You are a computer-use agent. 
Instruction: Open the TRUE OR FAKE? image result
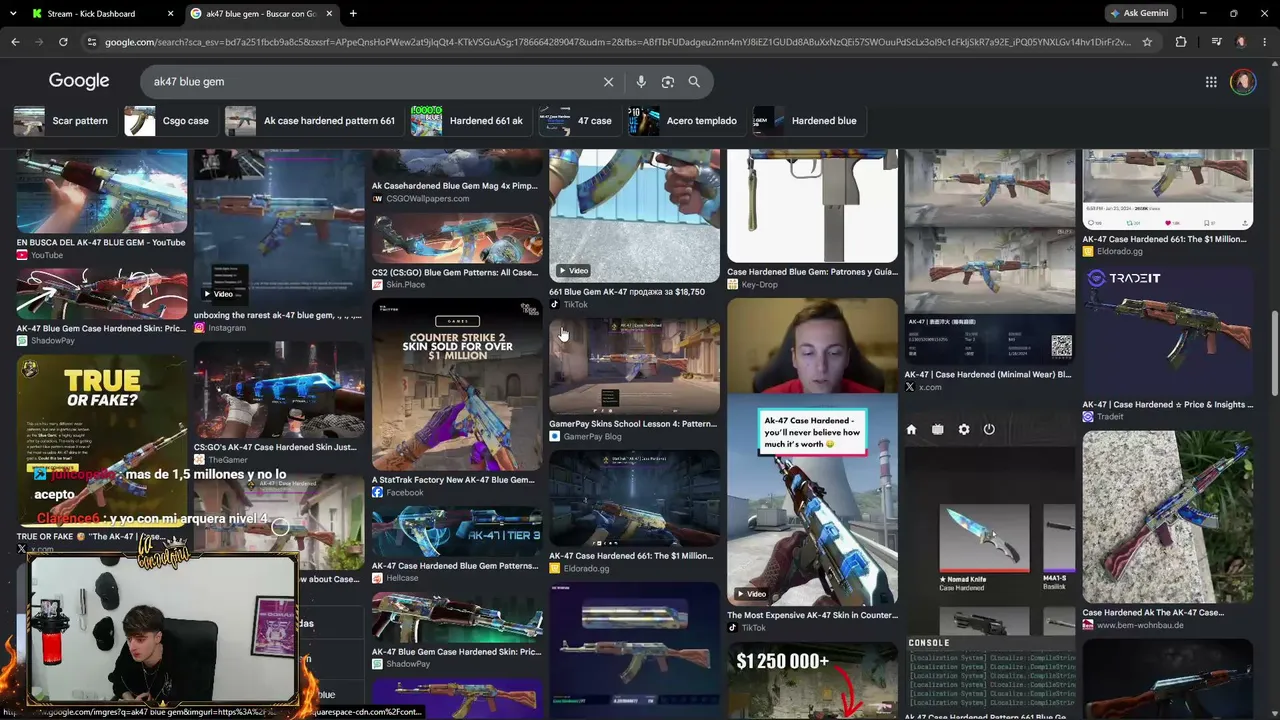pos(102,440)
